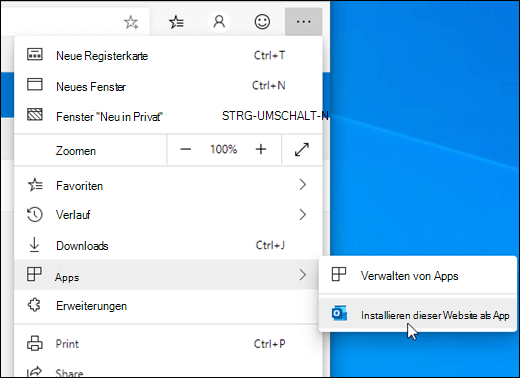Click the 100% zoom level value
Screen dimensions: 520x378
click(x=223, y=149)
